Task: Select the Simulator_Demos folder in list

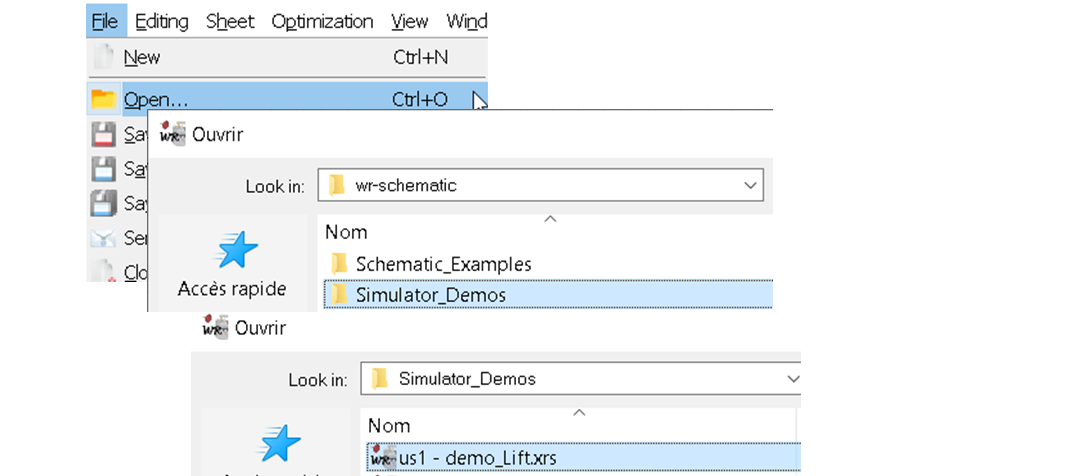Action: pos(430,295)
